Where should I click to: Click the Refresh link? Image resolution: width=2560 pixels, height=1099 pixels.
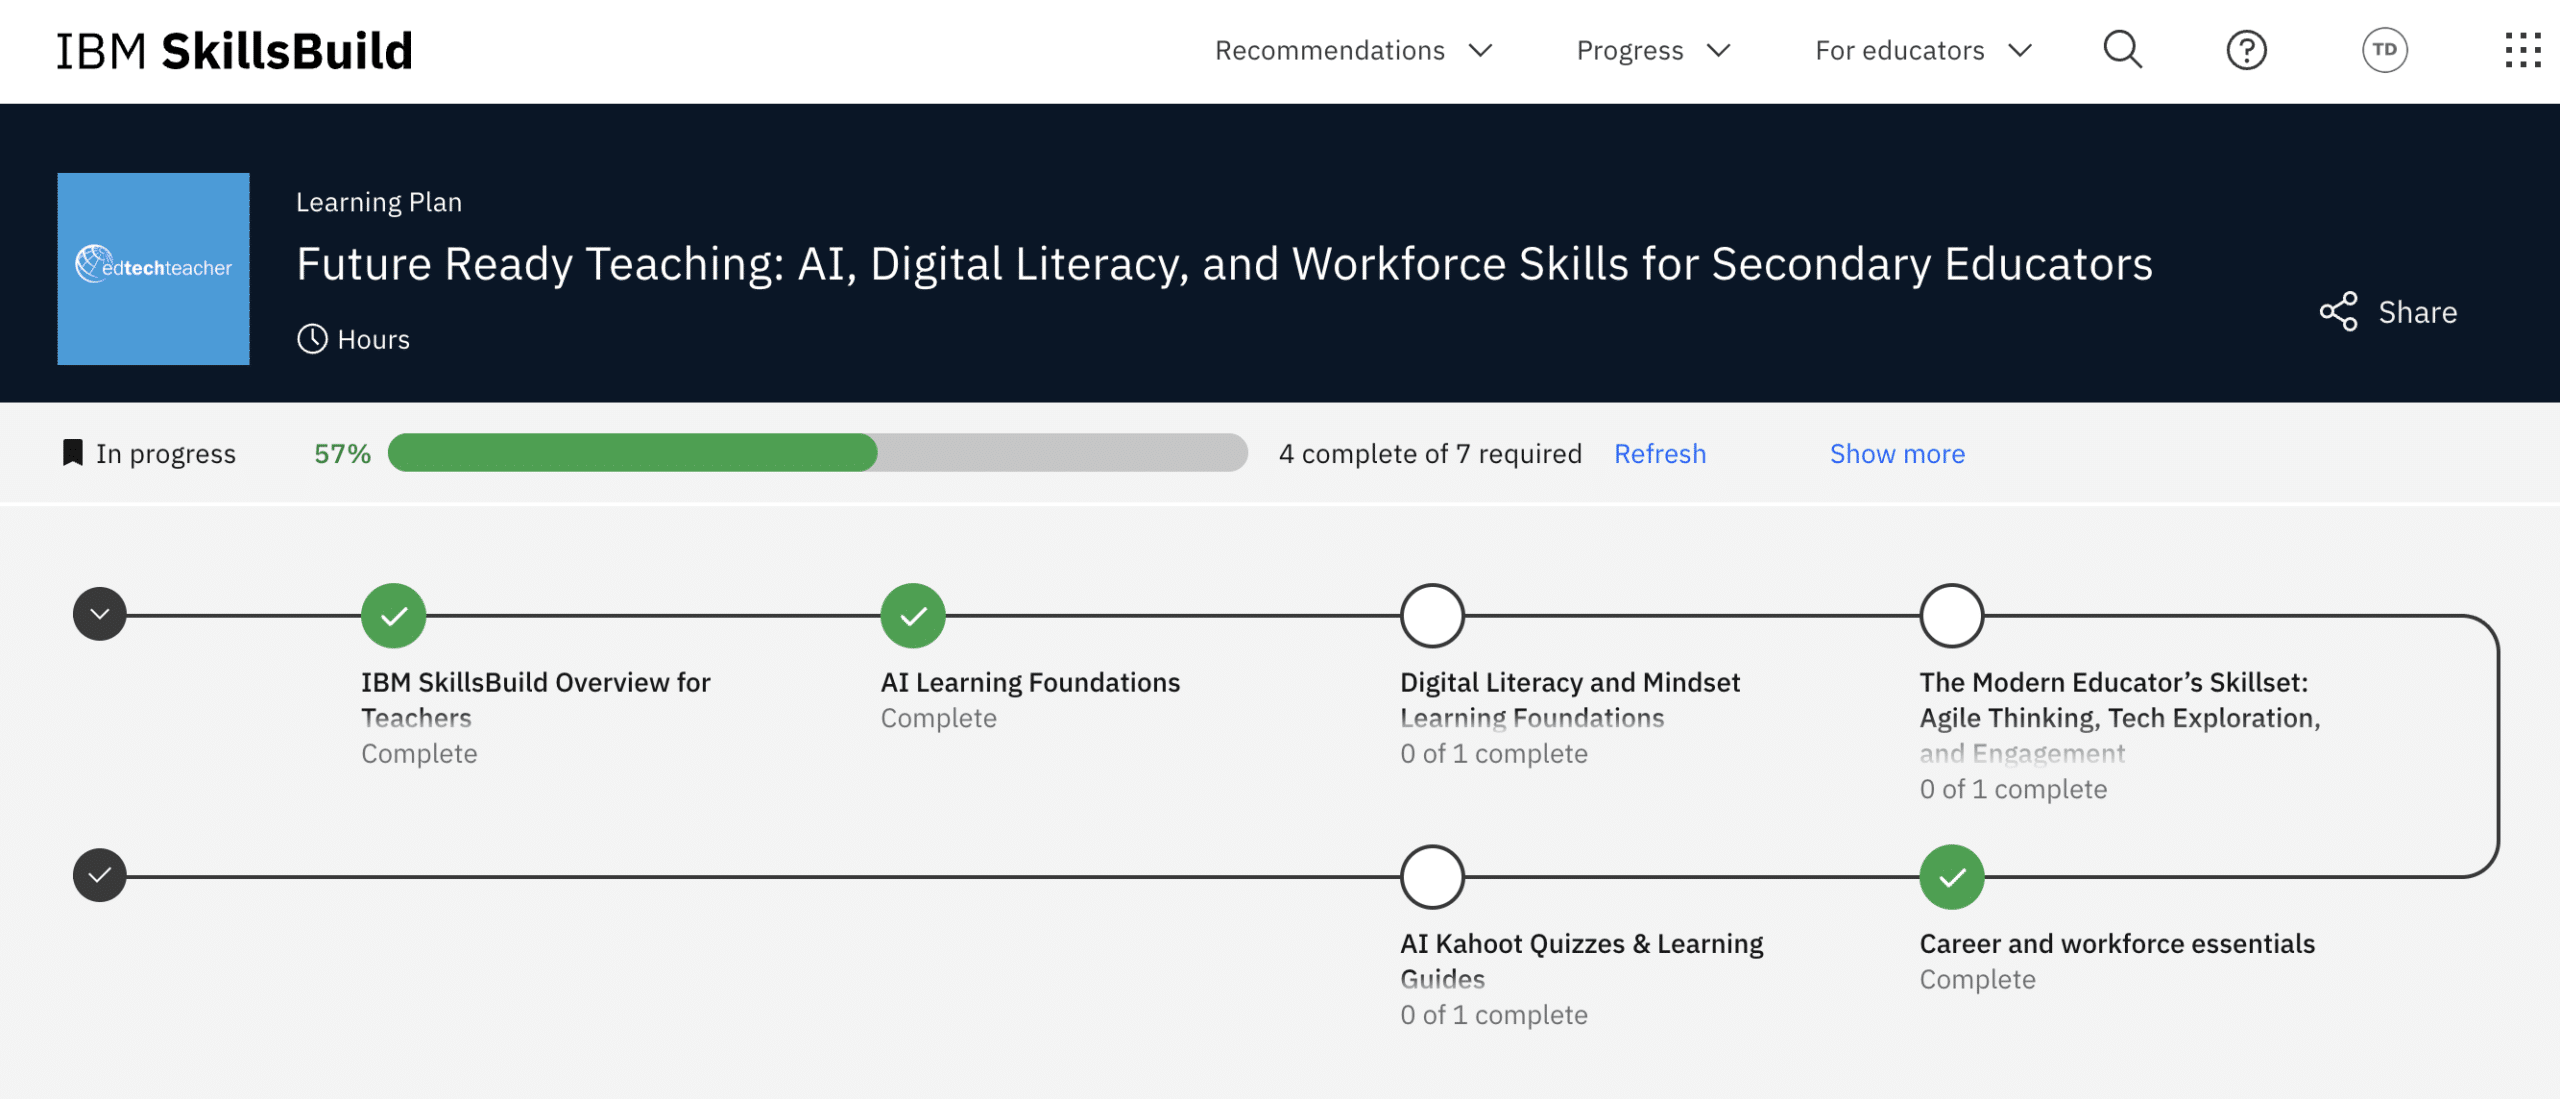pyautogui.click(x=1660, y=453)
